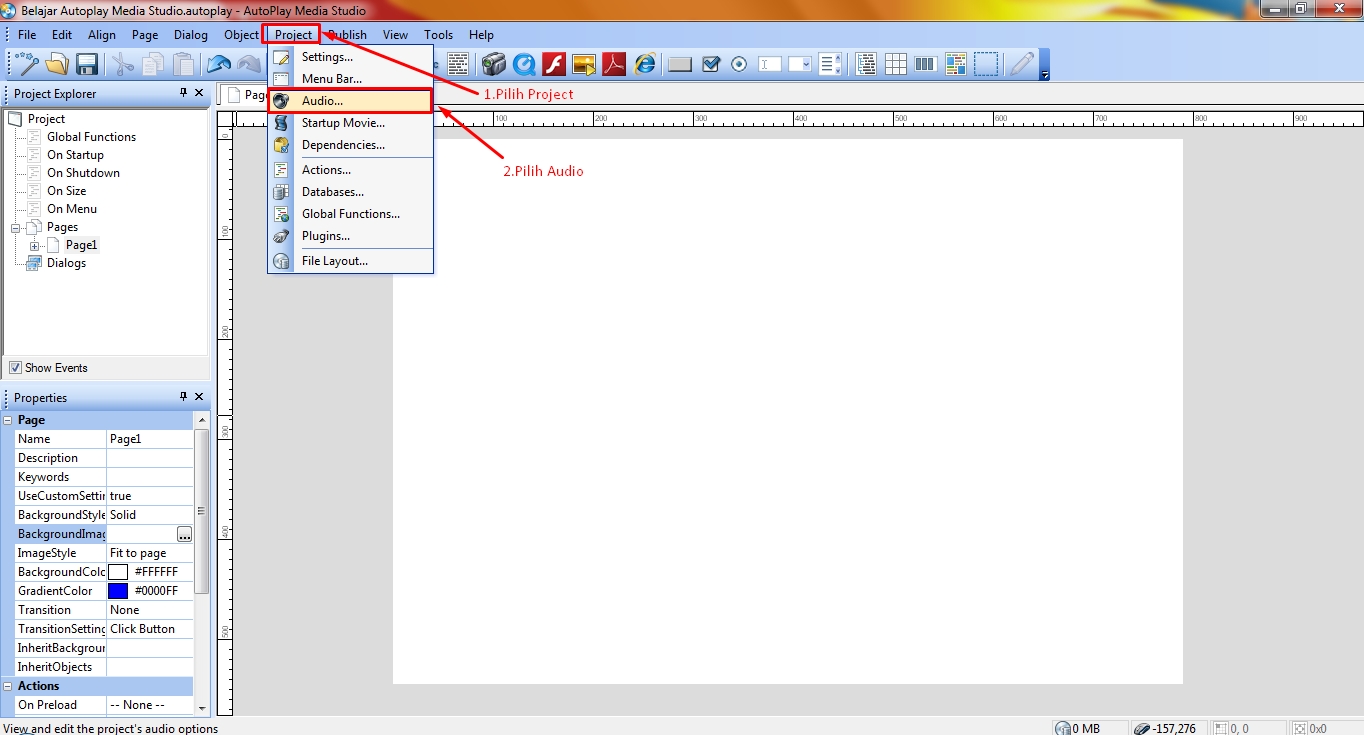Screen dimensions: 1364x735
Task: Open the Publish menu
Action: [347, 35]
